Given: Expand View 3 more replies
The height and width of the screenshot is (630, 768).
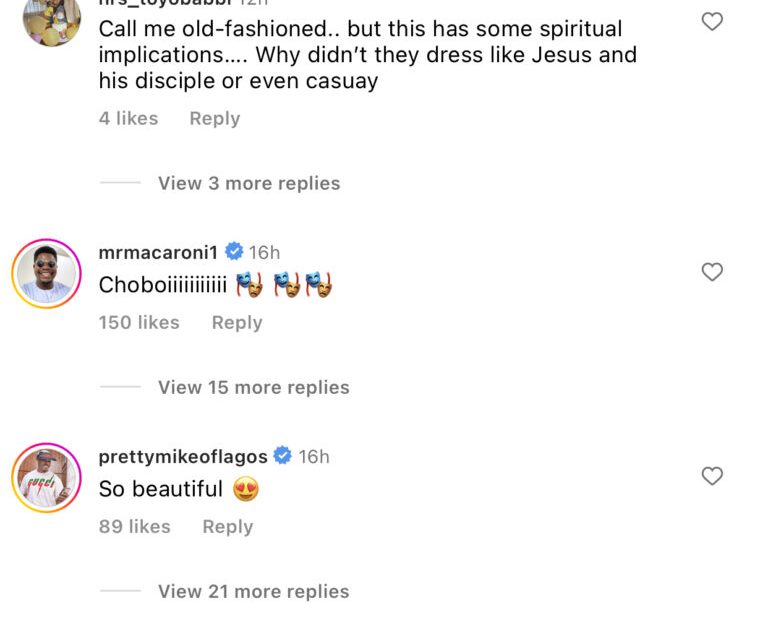Looking at the screenshot, I should pos(249,183).
